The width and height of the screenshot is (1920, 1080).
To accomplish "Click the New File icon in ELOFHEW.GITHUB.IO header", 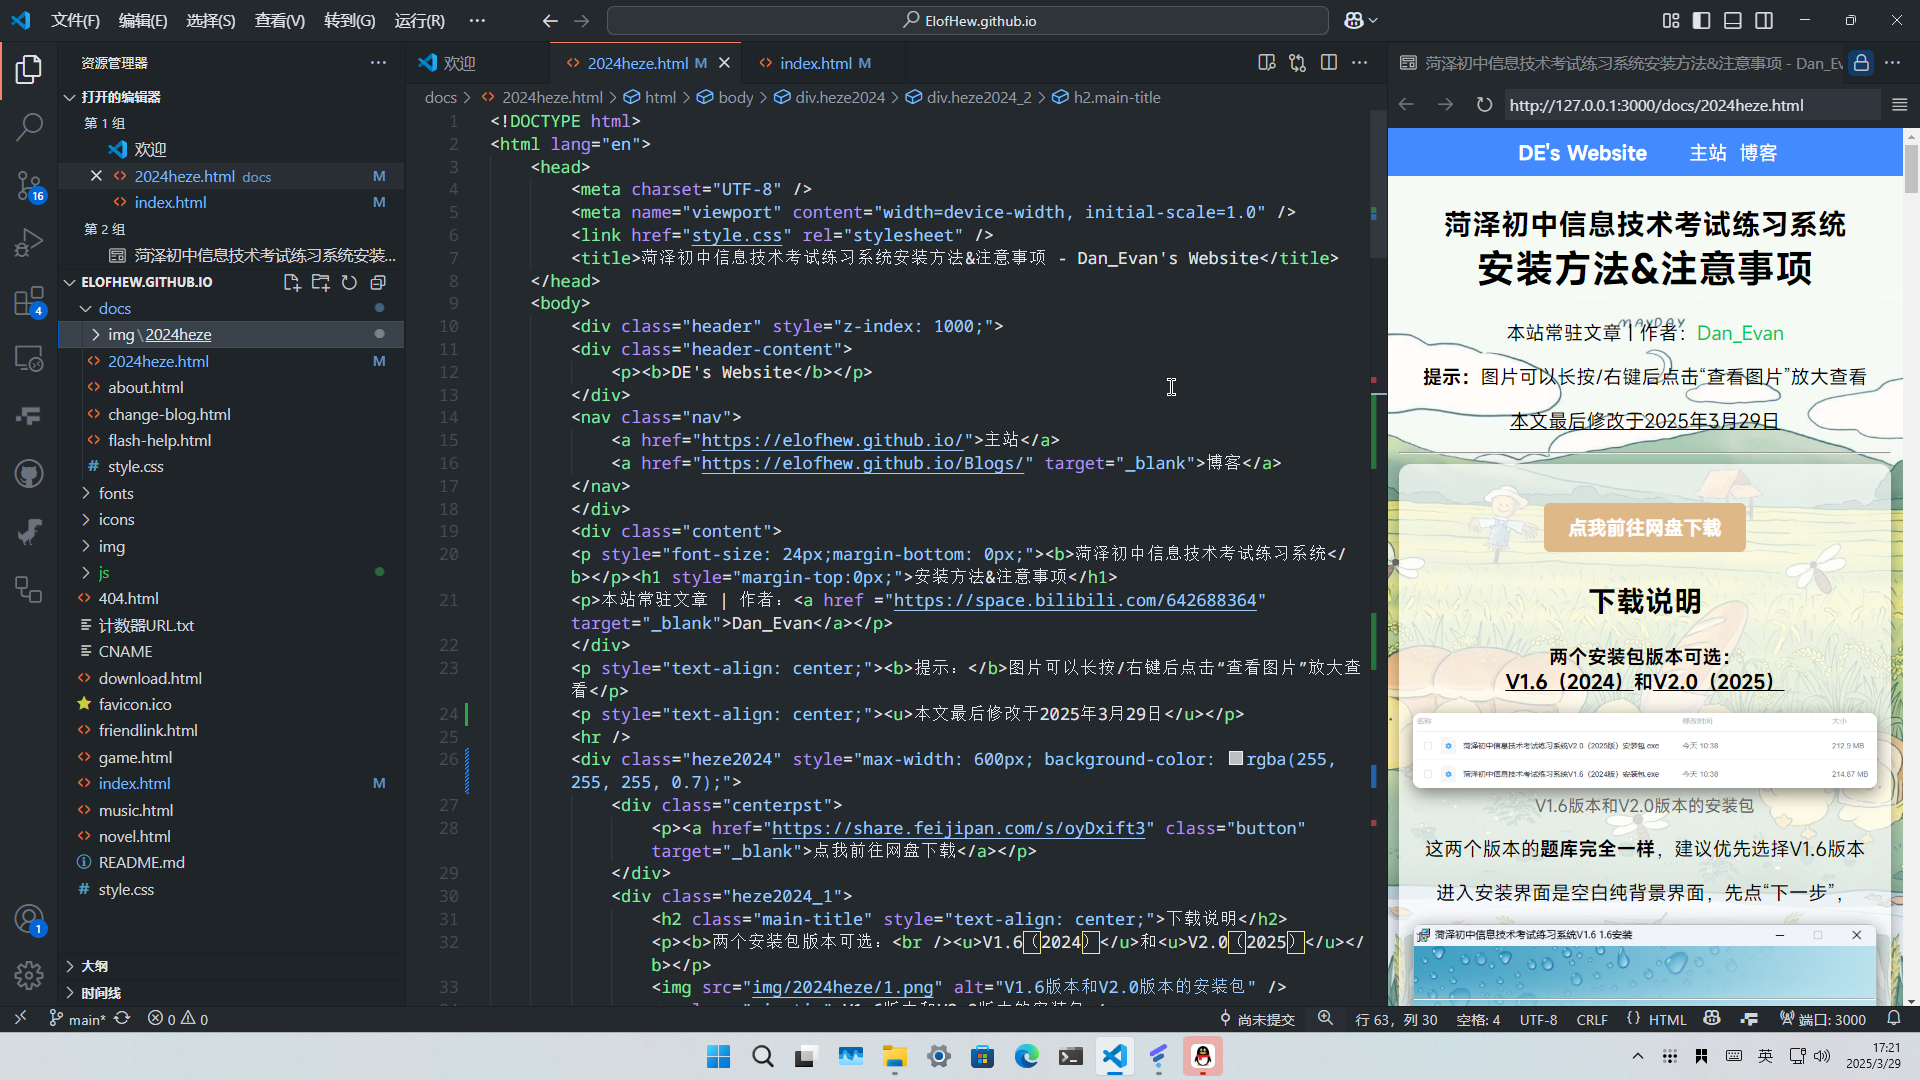I will point(292,282).
